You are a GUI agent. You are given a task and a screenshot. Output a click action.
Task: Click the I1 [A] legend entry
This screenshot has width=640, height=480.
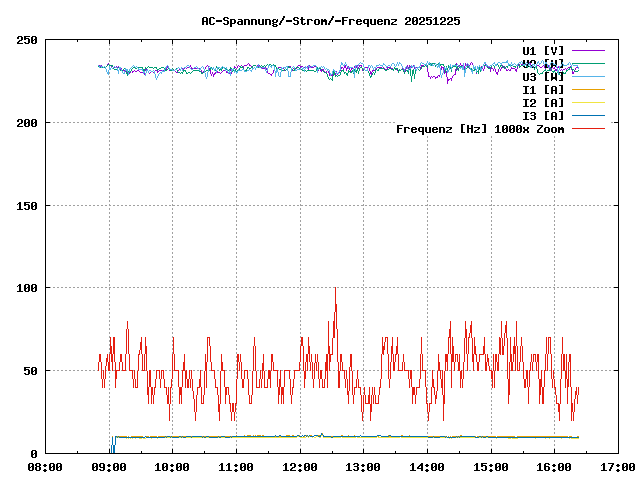543,89
